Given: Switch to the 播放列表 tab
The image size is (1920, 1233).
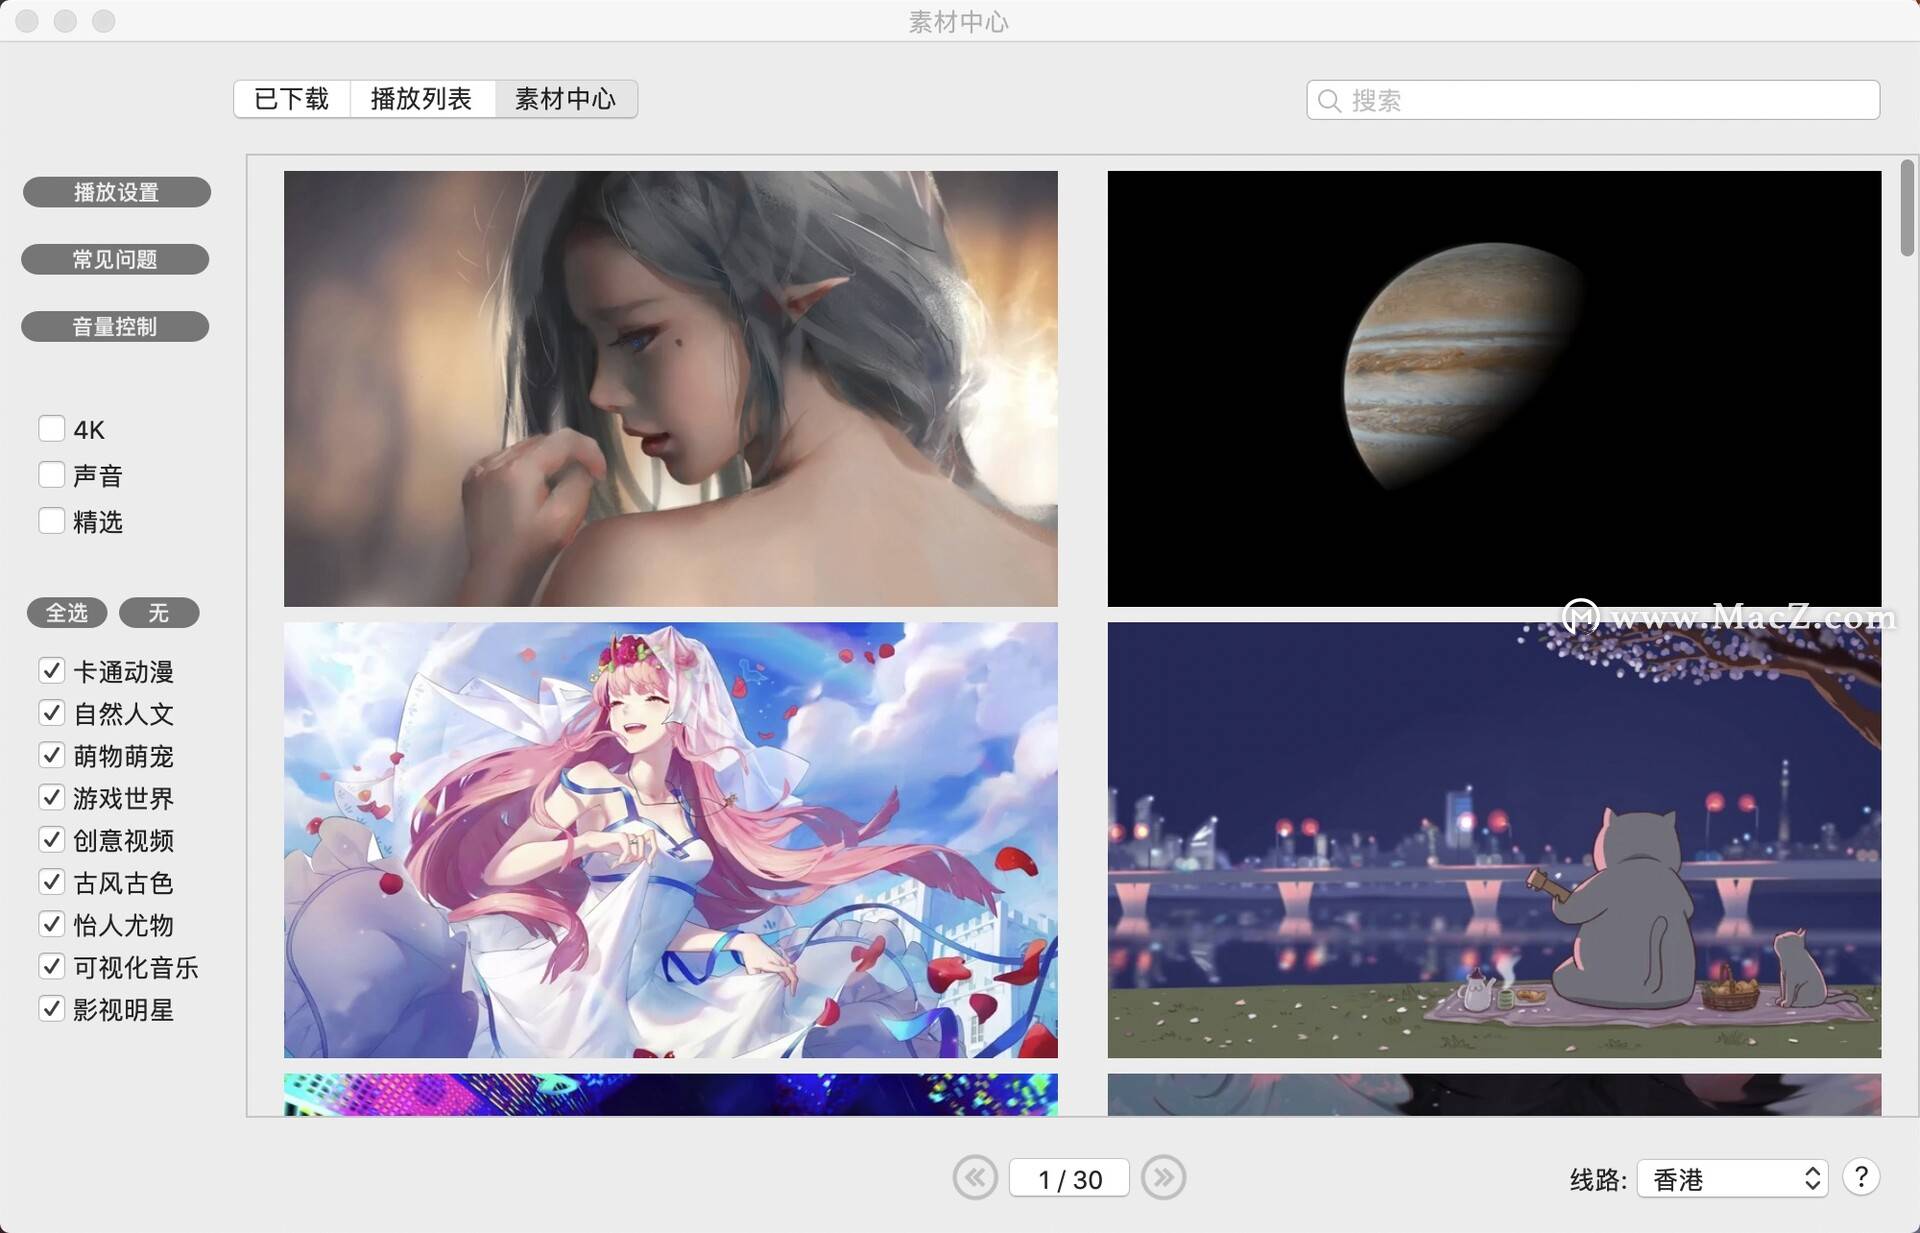Looking at the screenshot, I should point(421,99).
